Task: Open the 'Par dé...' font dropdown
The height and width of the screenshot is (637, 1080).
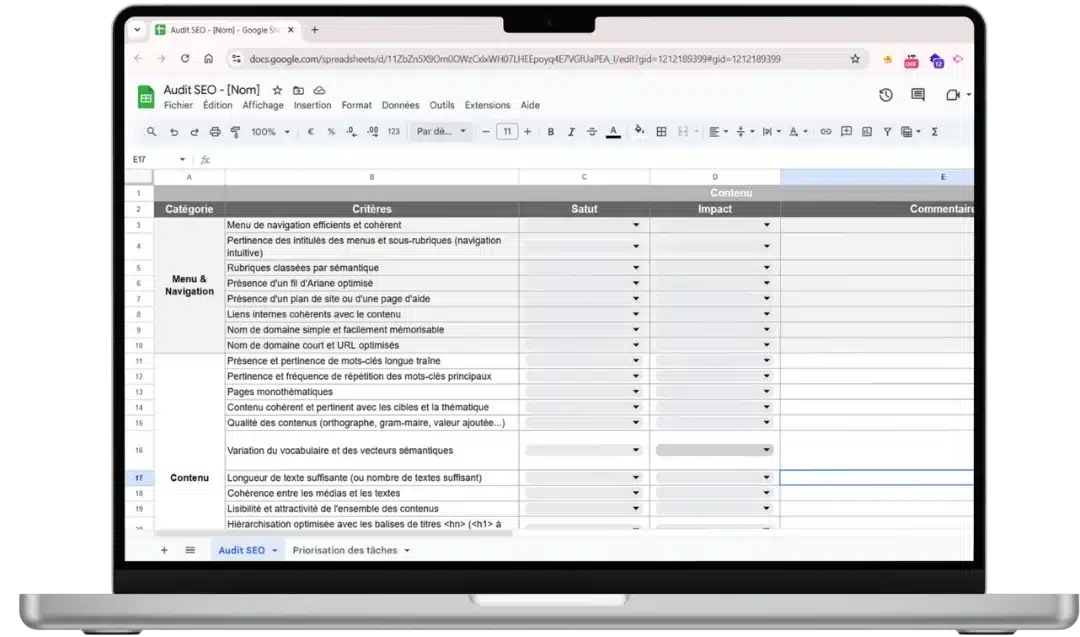Action: click(441, 132)
